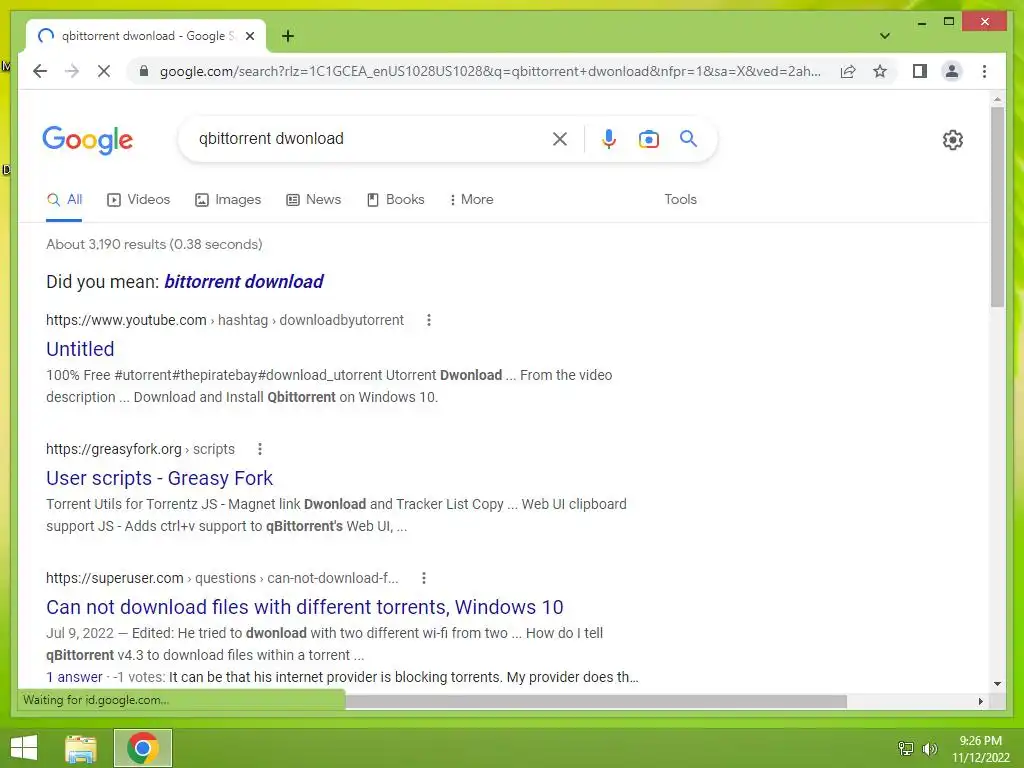1024x768 pixels.
Task: Share this page from address bar
Action: pos(848,71)
